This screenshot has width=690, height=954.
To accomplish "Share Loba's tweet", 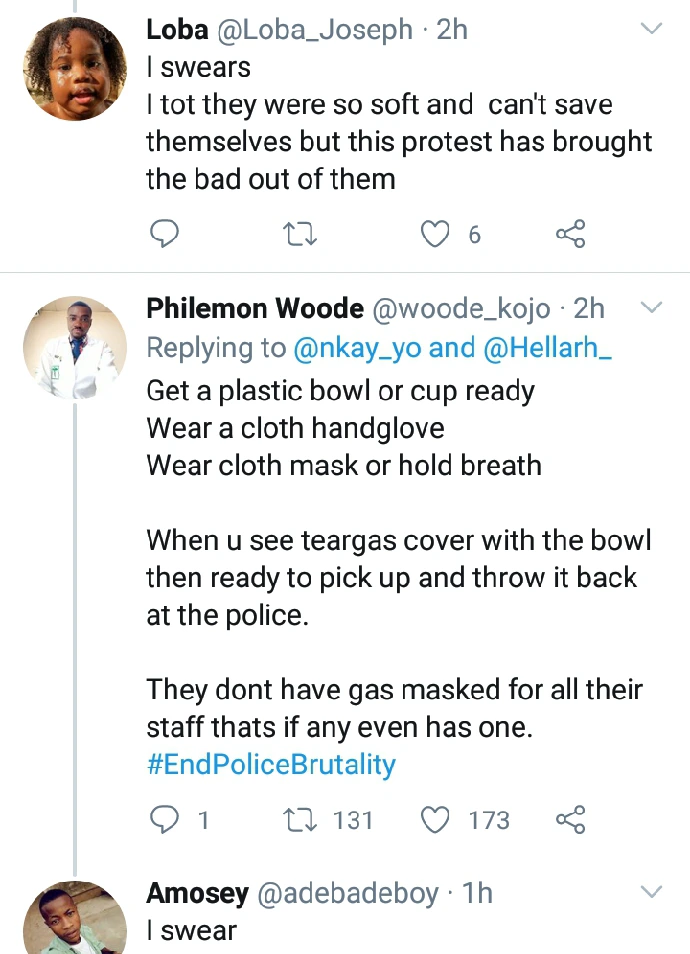I will (569, 234).
